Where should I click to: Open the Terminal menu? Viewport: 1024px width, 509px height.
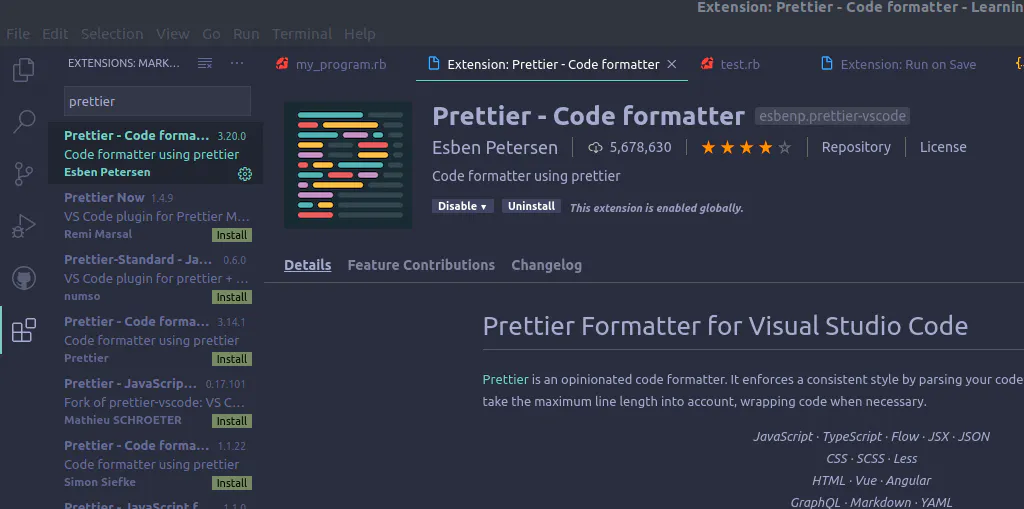[302, 33]
